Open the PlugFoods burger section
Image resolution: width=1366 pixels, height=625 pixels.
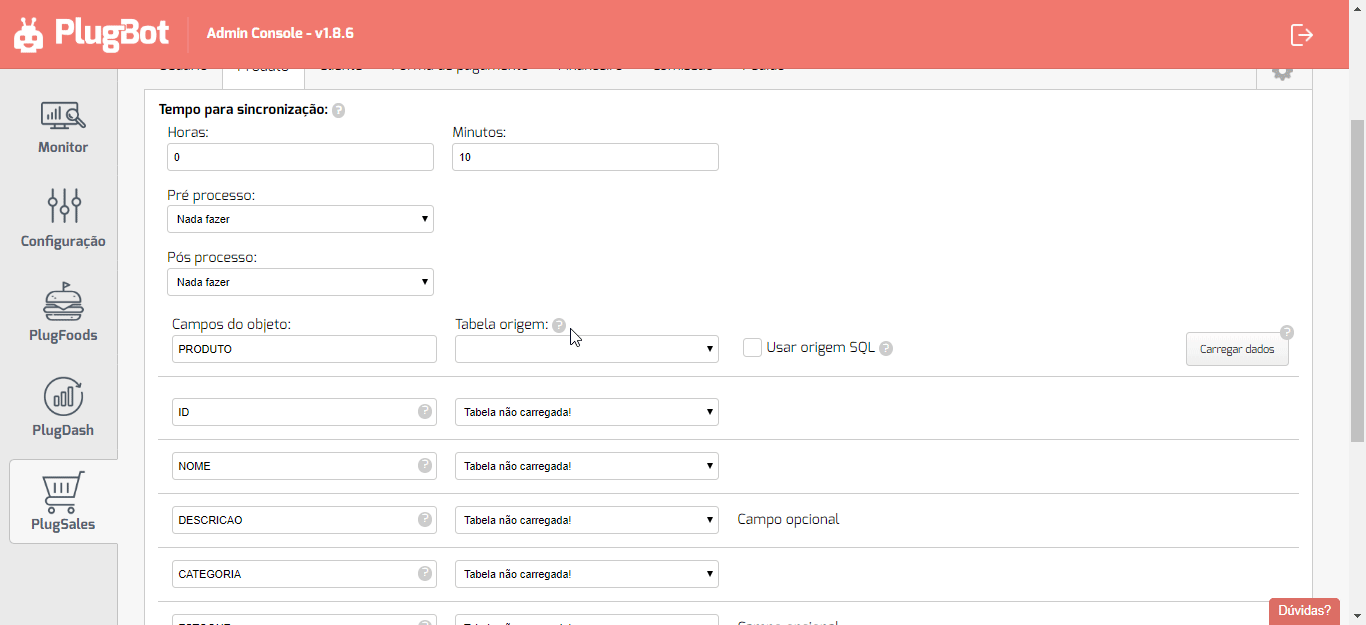click(63, 312)
